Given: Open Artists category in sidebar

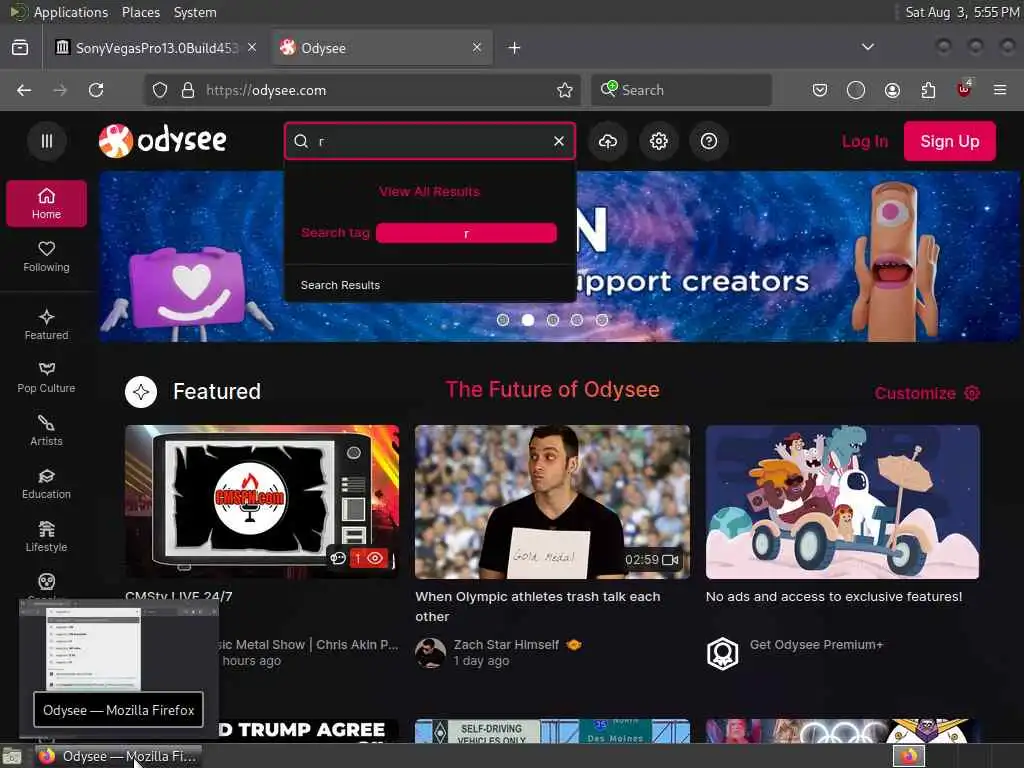Looking at the screenshot, I should point(46,430).
